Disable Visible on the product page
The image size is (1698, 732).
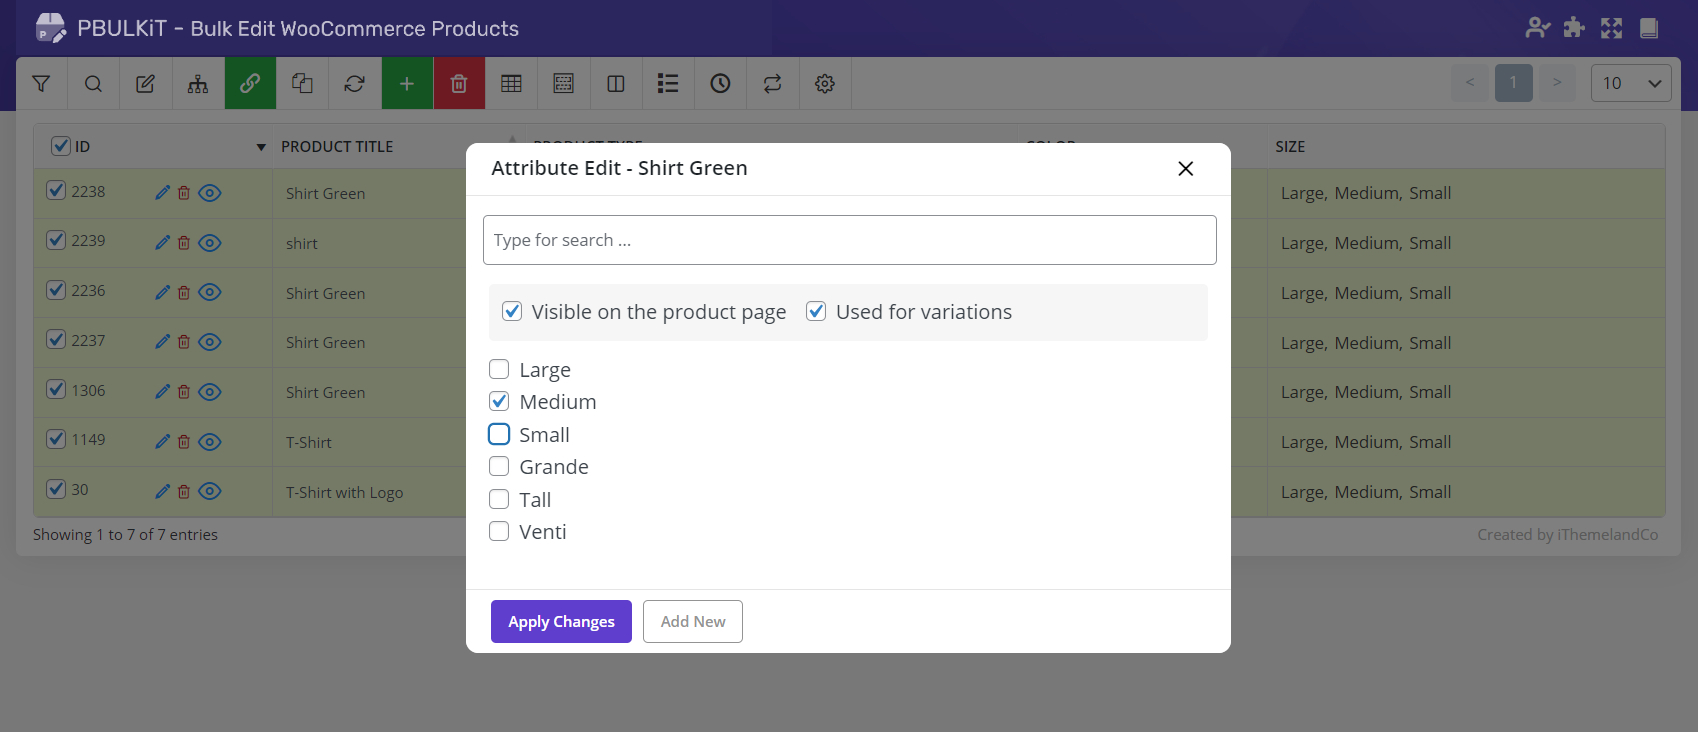pos(512,312)
